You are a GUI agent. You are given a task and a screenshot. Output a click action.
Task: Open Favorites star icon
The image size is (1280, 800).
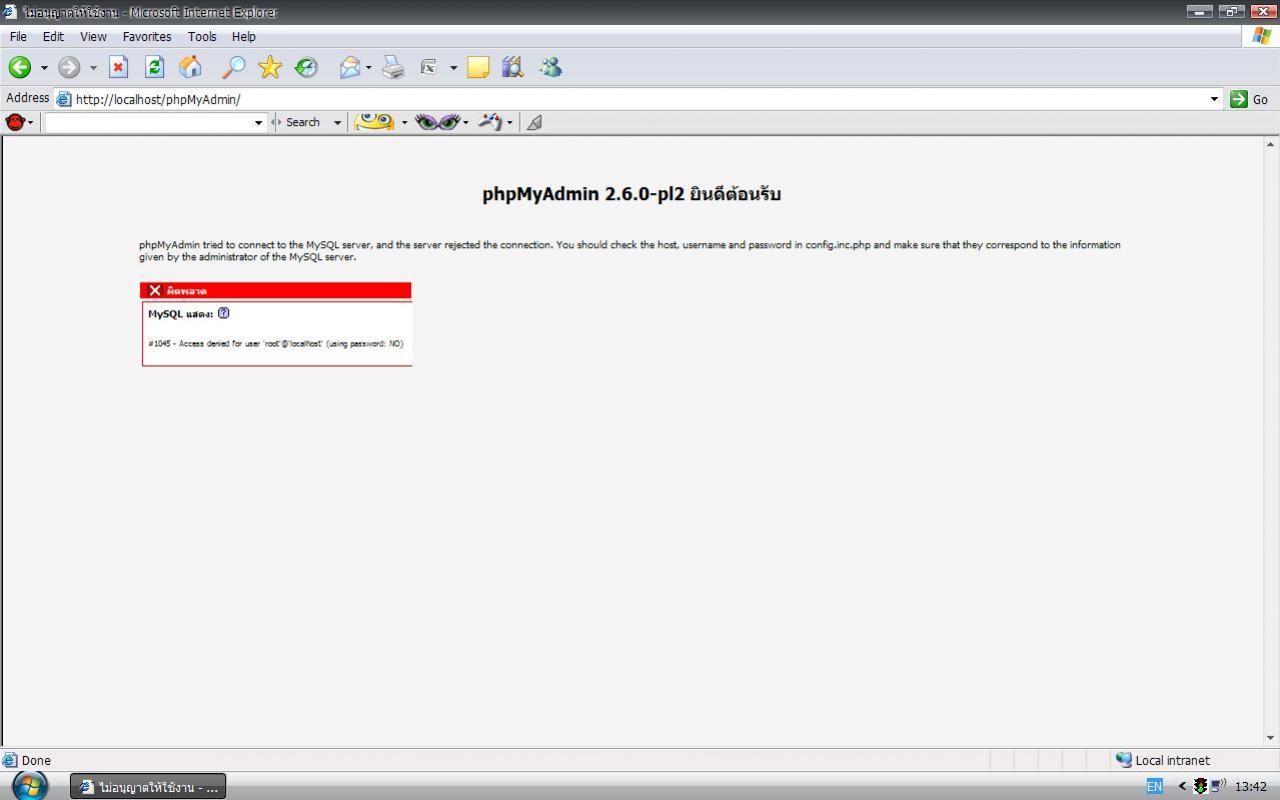coord(270,67)
